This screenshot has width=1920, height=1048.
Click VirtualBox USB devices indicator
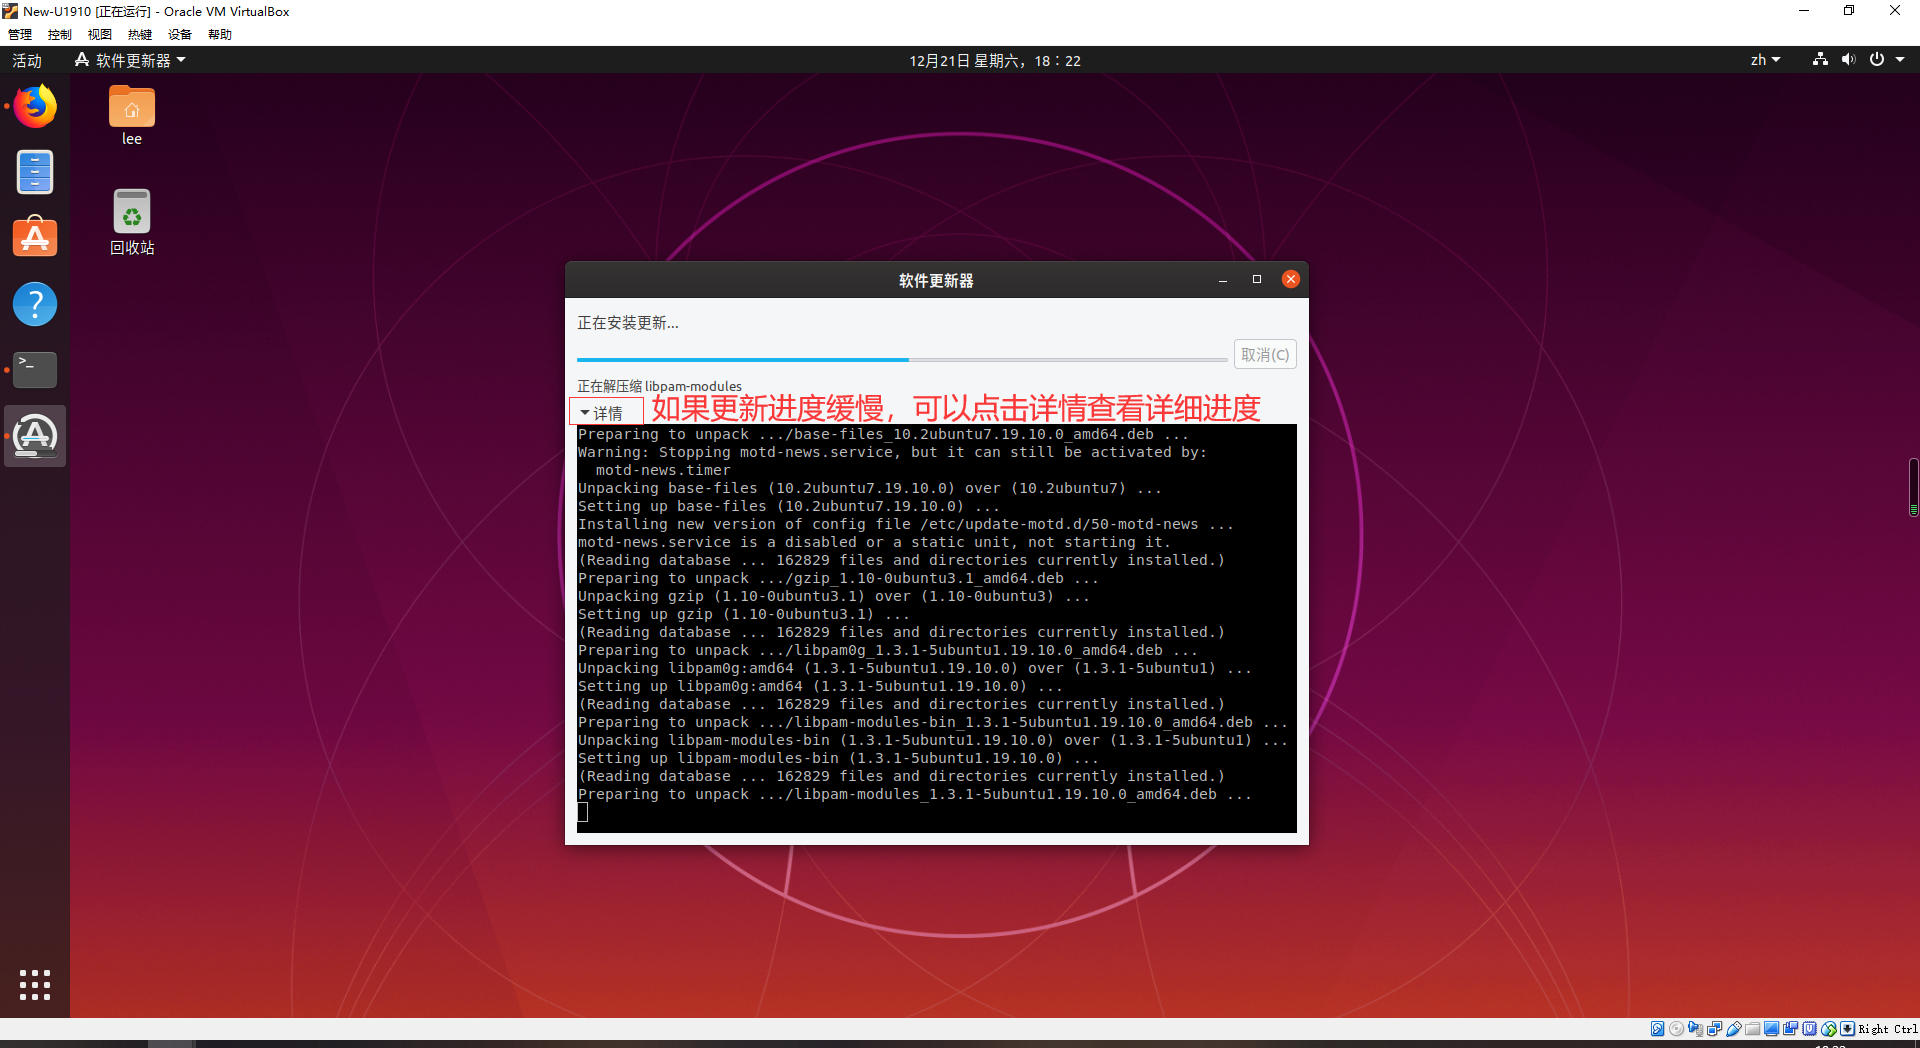[x=1734, y=1028]
